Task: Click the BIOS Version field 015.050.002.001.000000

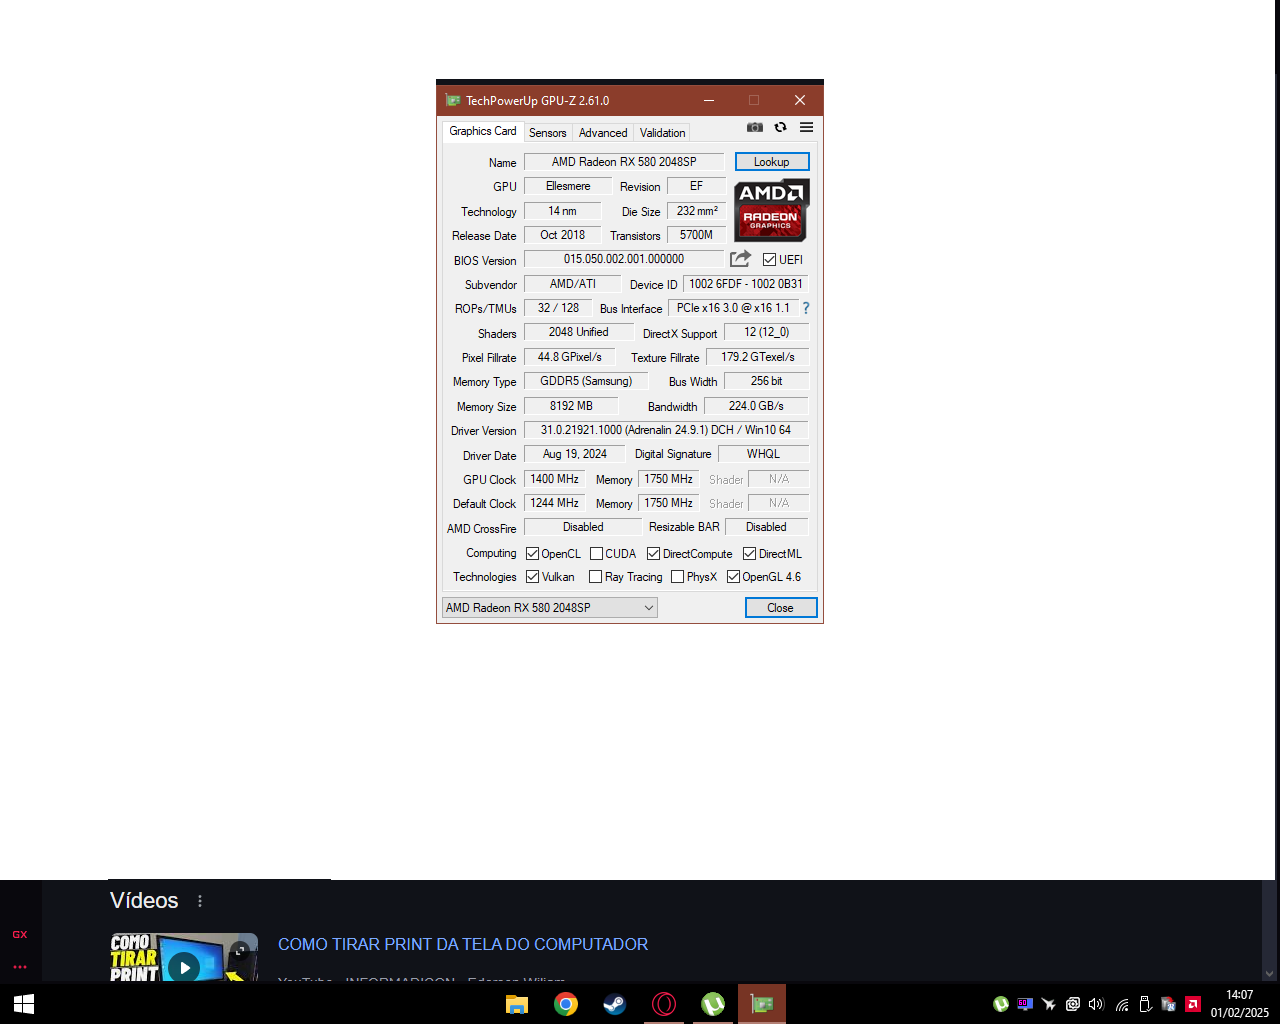Action: [x=624, y=259]
